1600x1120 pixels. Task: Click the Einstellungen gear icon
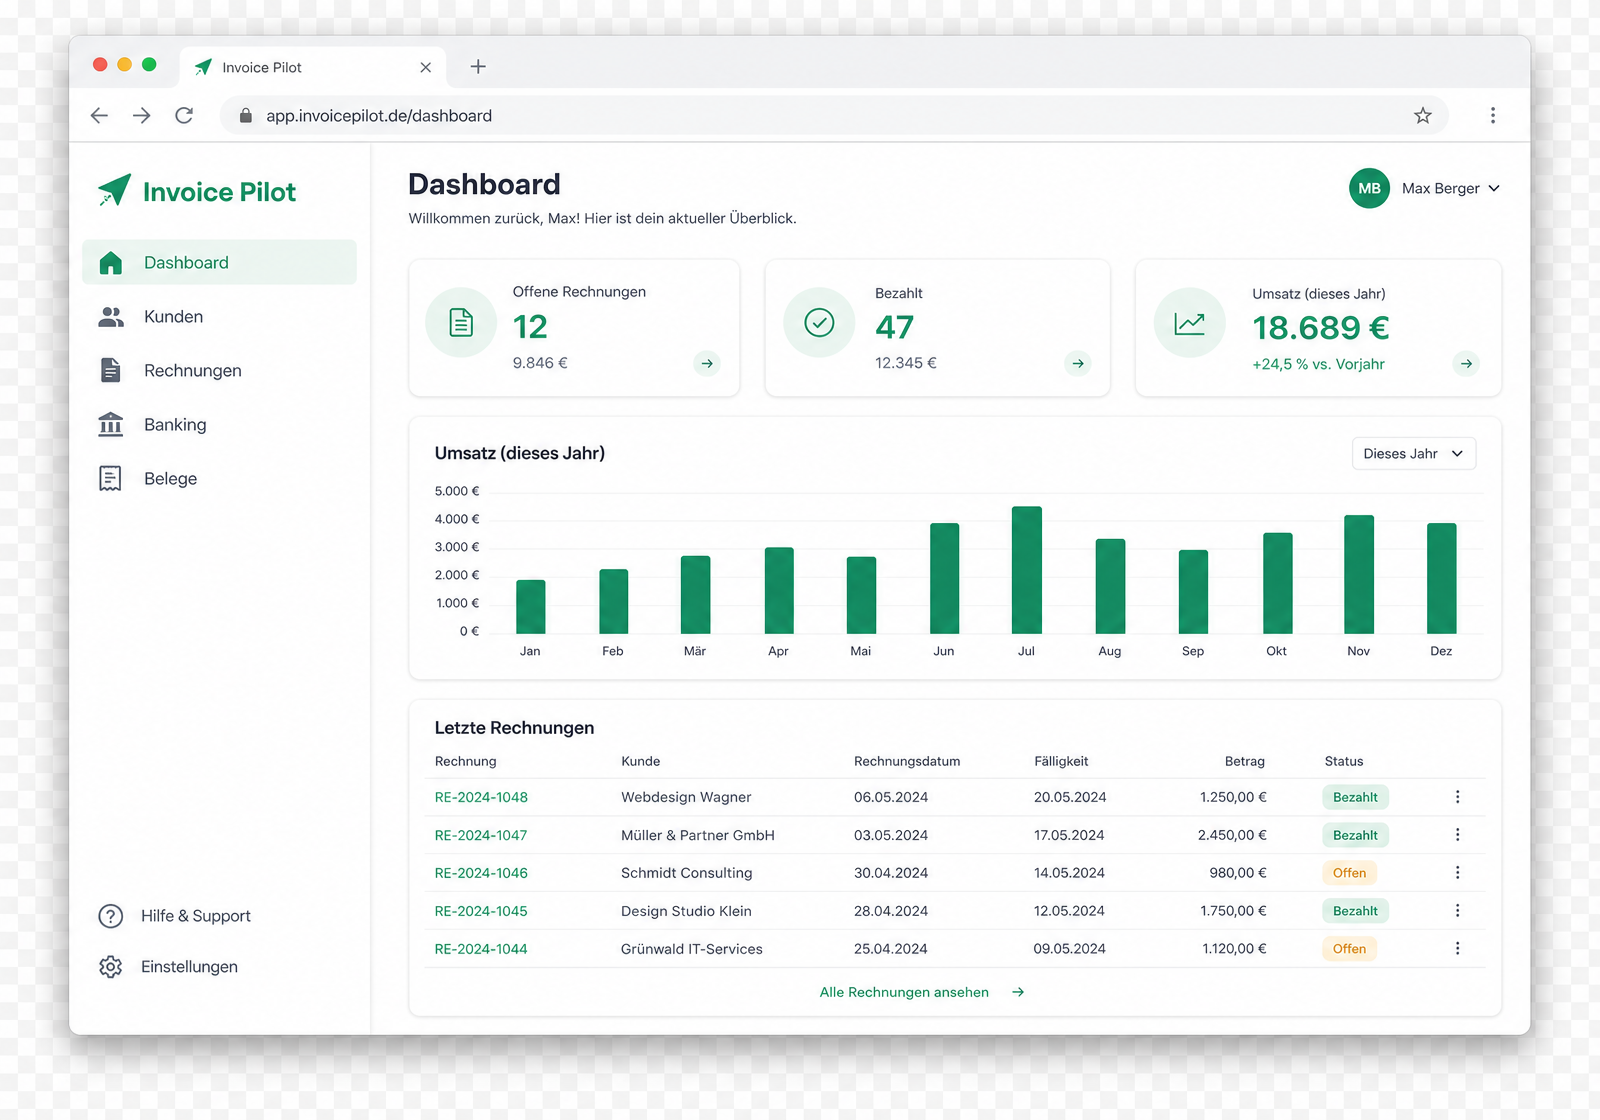pos(110,967)
